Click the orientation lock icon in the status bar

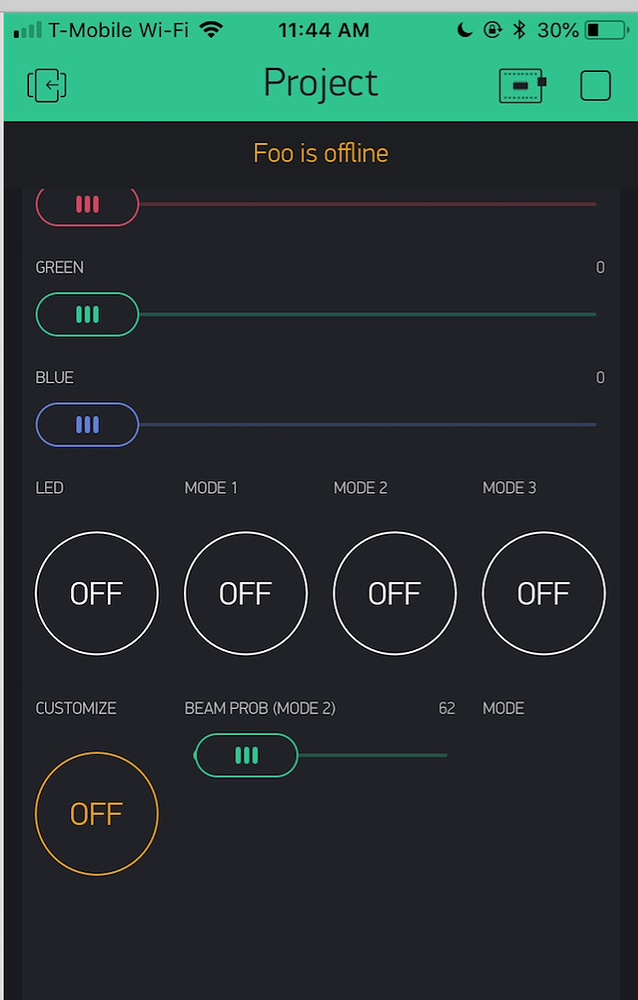(492, 29)
